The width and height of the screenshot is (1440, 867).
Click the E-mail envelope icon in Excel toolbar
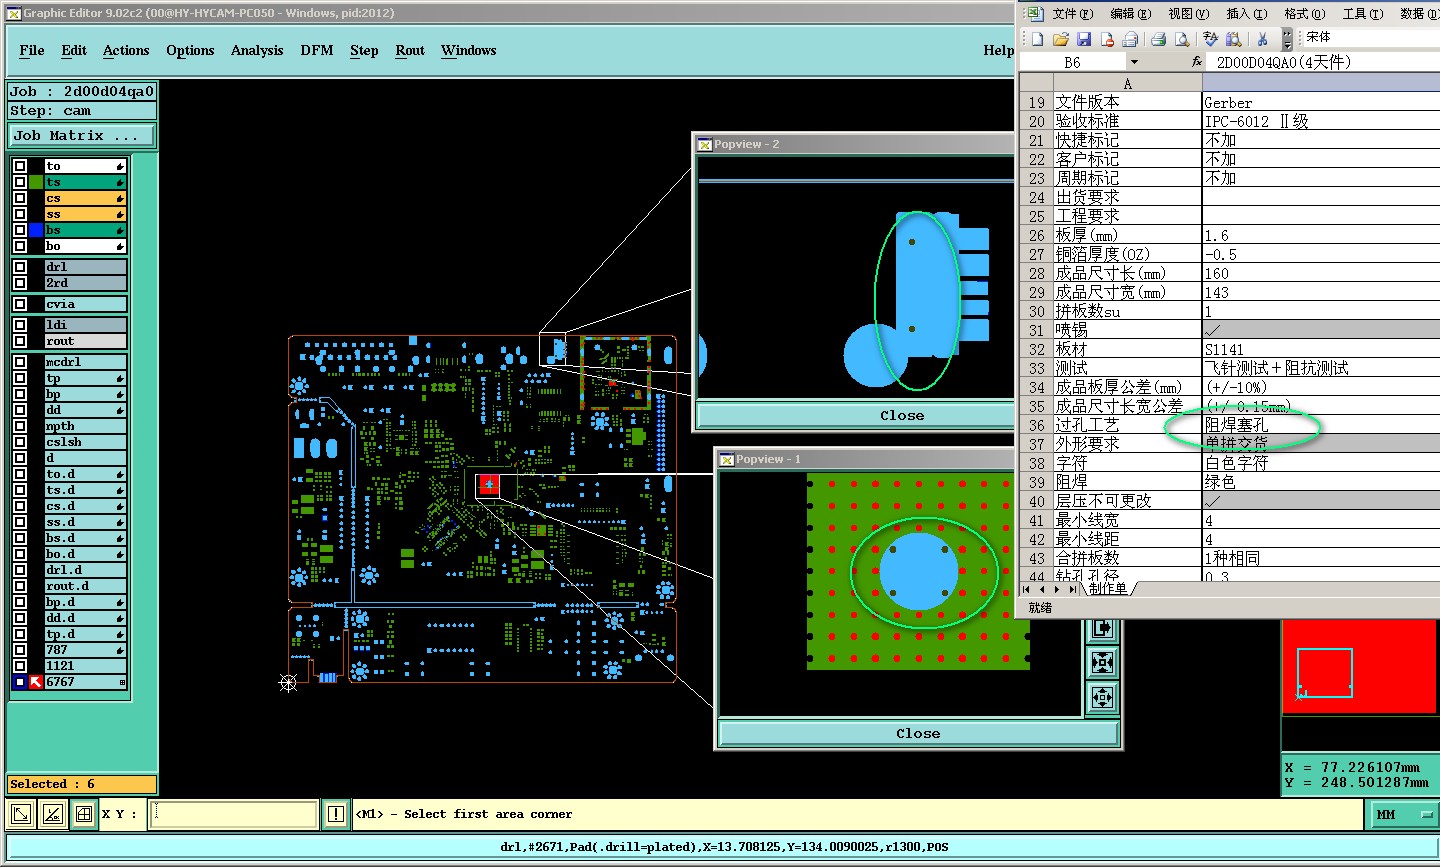tap(1130, 39)
